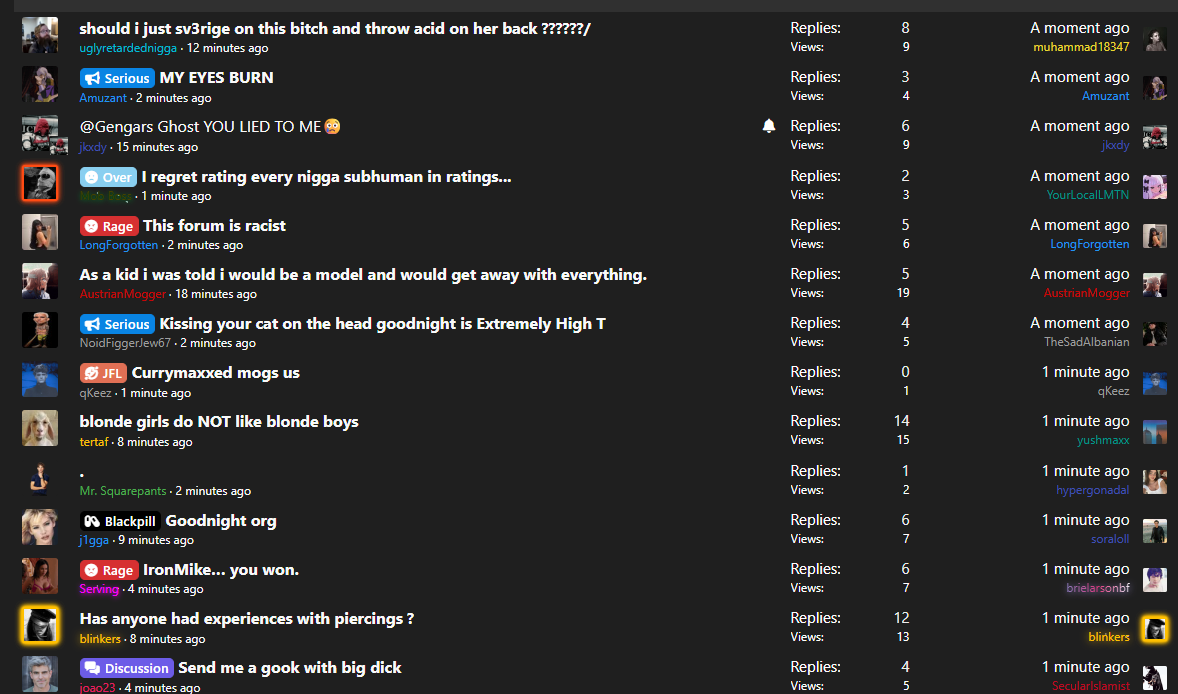Open the 'MY EYES BURN' thread title

coord(216,77)
